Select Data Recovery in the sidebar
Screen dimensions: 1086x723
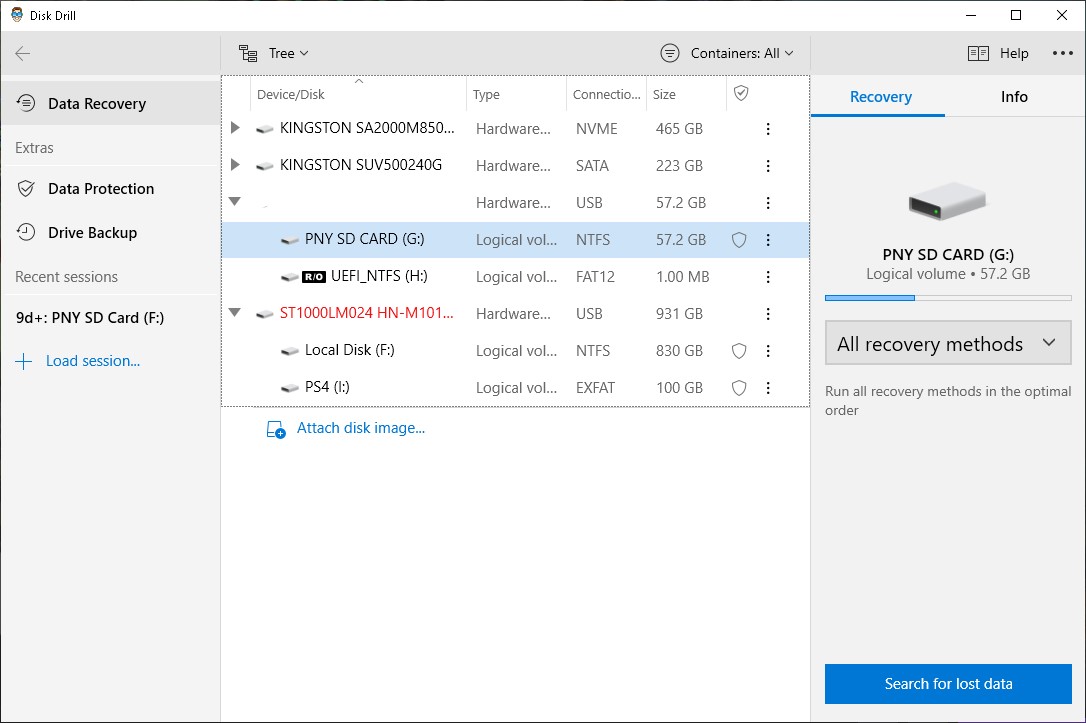[x=111, y=104]
